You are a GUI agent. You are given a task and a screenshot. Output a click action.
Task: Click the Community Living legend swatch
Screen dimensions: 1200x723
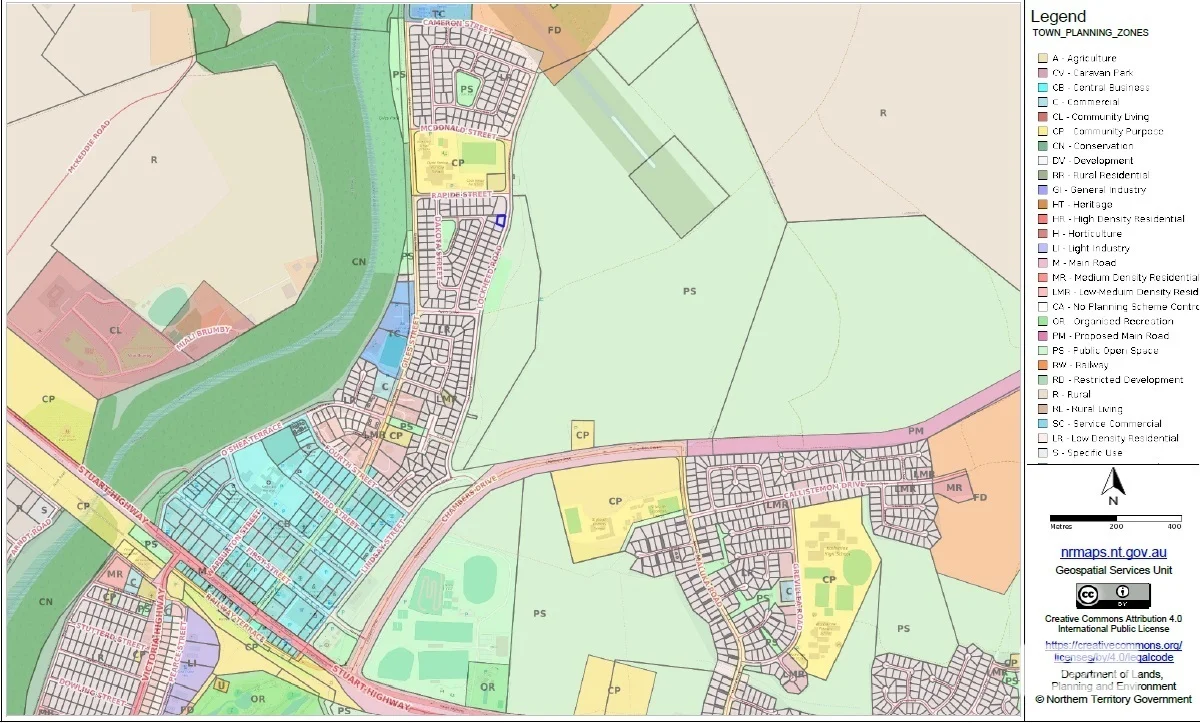1043,117
